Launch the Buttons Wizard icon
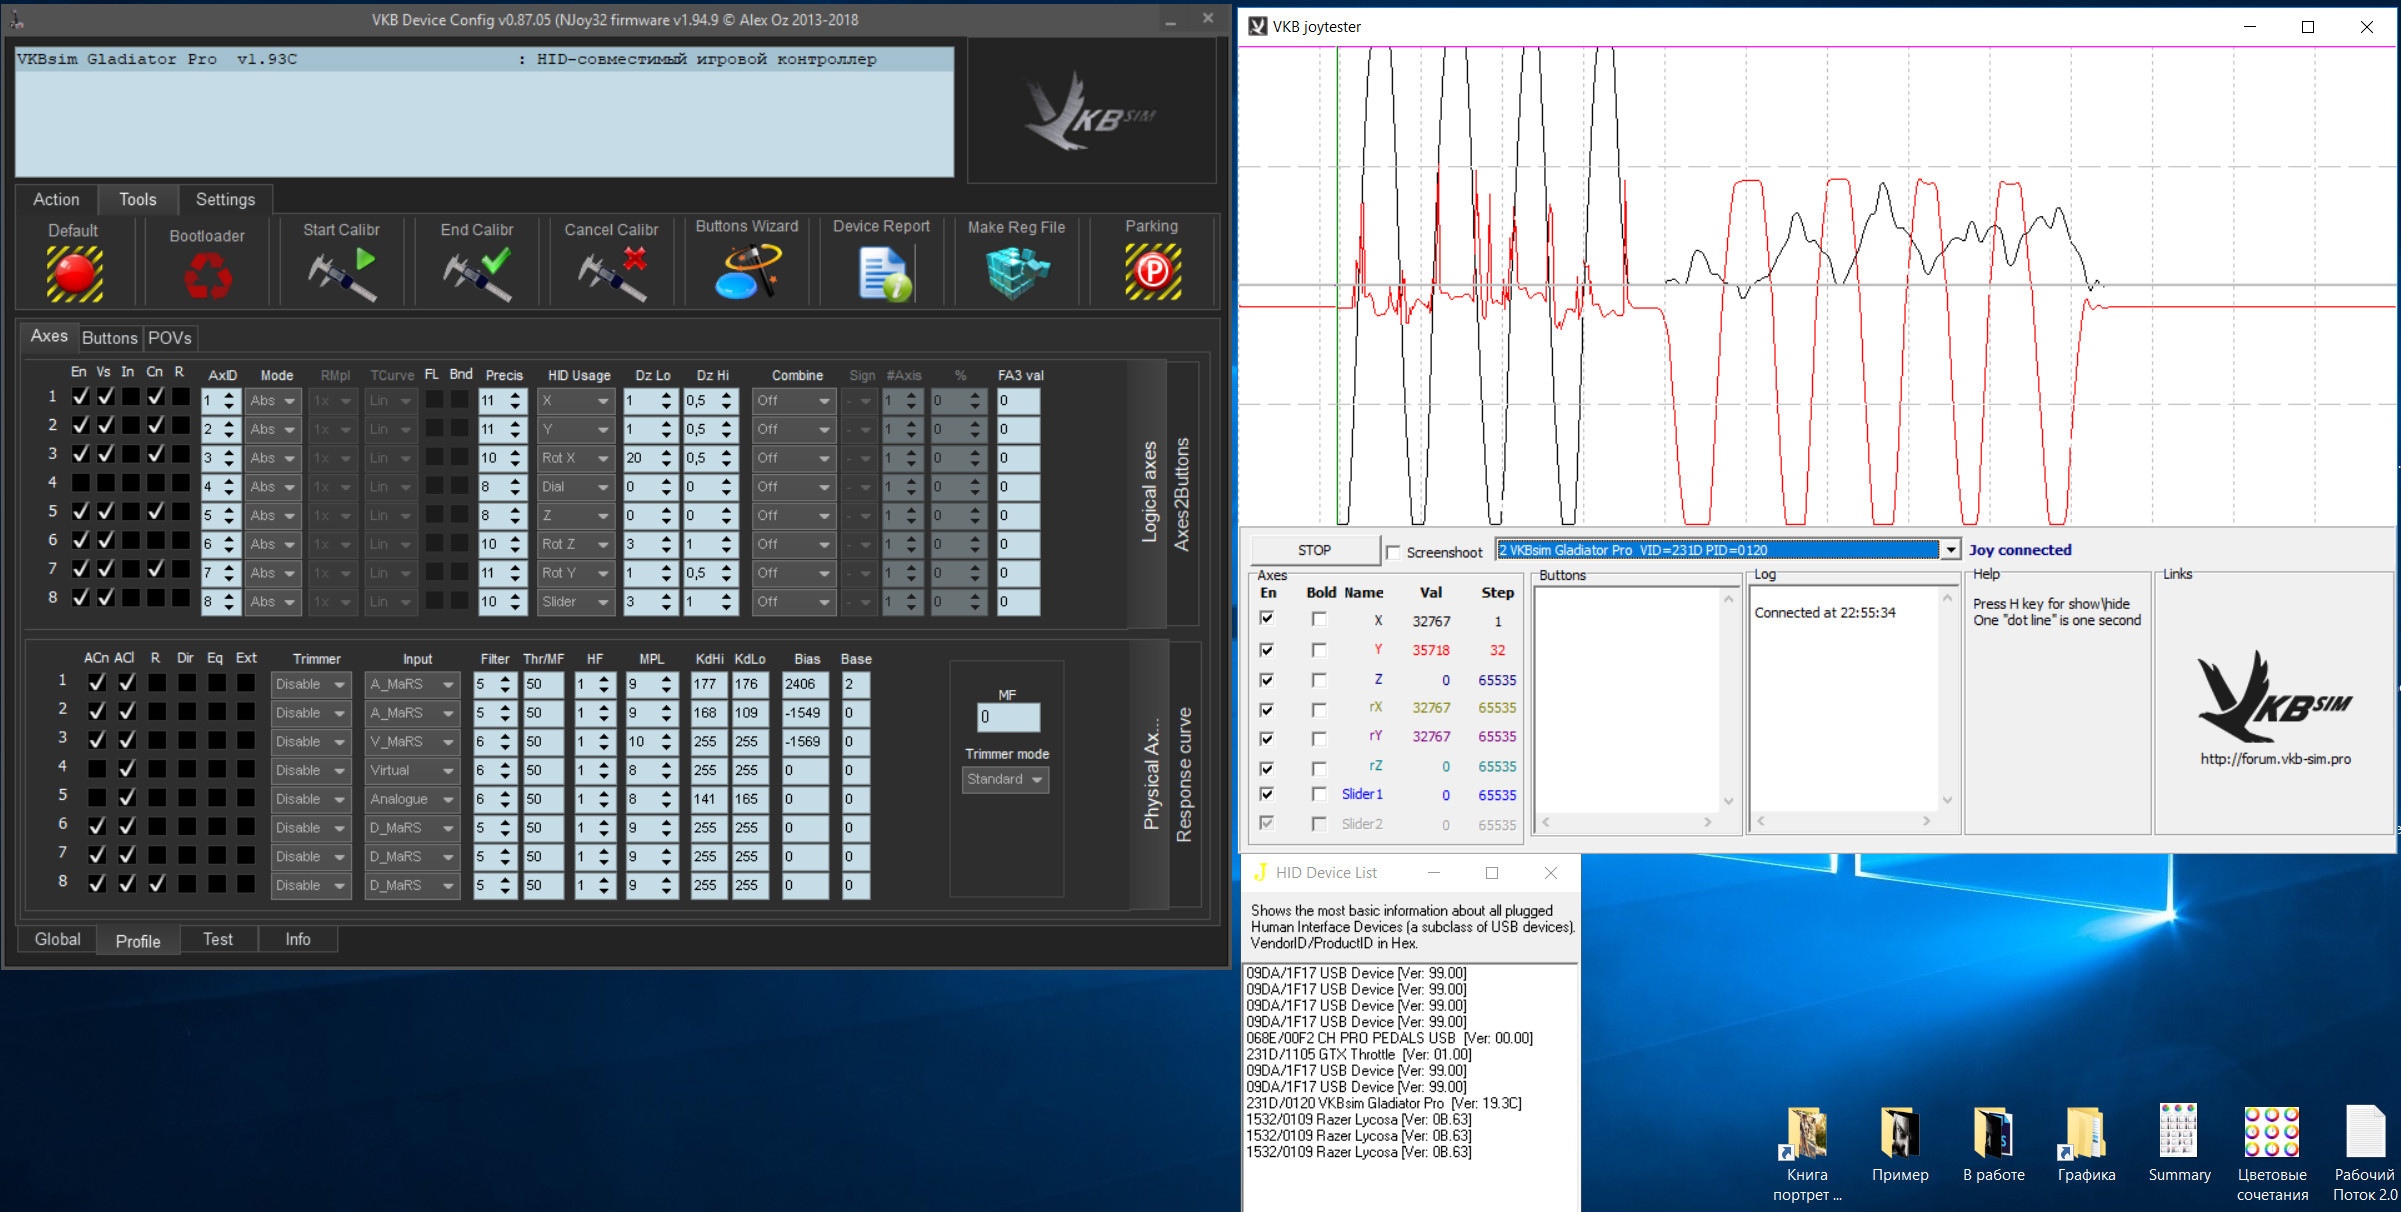 click(747, 272)
